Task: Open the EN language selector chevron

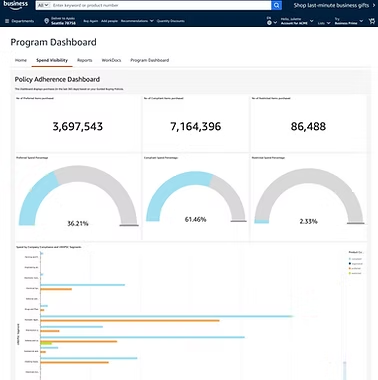Action: (275, 23)
